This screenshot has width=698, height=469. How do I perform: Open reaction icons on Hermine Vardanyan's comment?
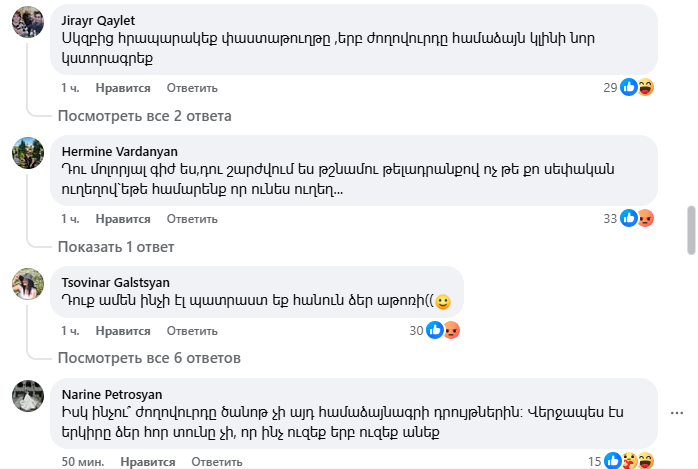(x=637, y=218)
